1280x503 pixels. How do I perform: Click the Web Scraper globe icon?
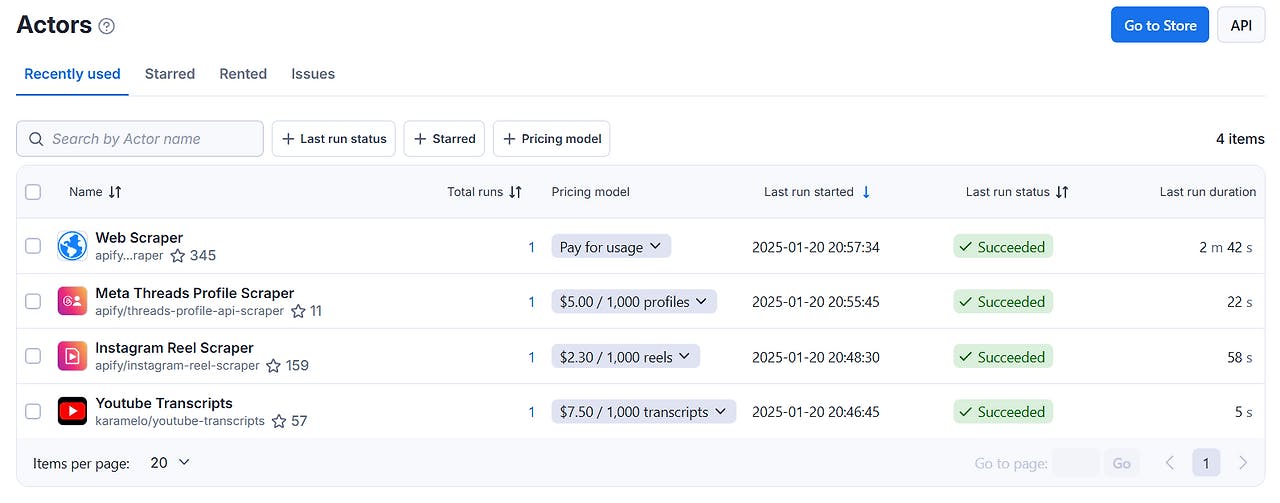pyautogui.click(x=72, y=246)
